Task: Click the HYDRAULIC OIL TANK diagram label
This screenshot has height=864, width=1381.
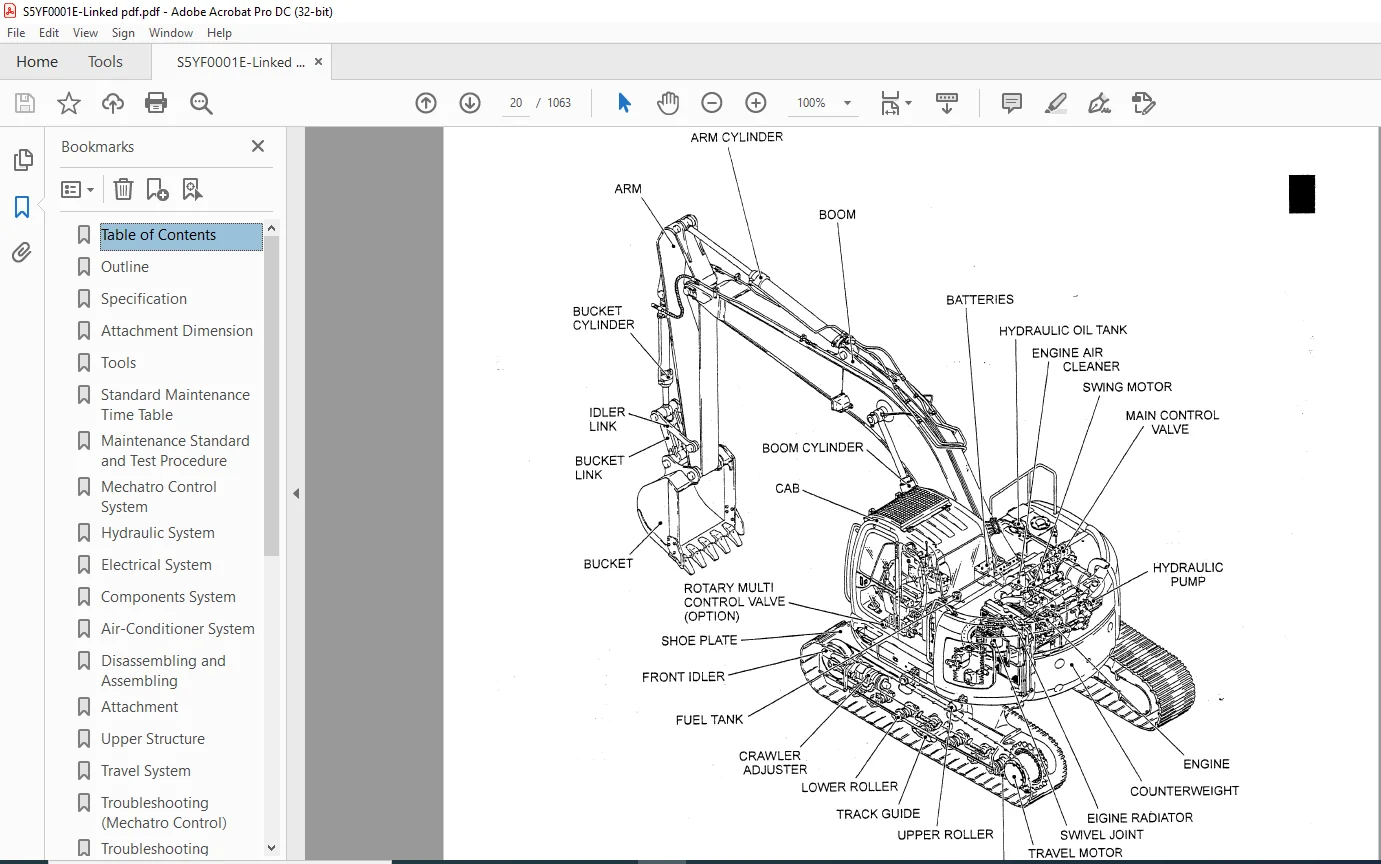Action: [1063, 331]
